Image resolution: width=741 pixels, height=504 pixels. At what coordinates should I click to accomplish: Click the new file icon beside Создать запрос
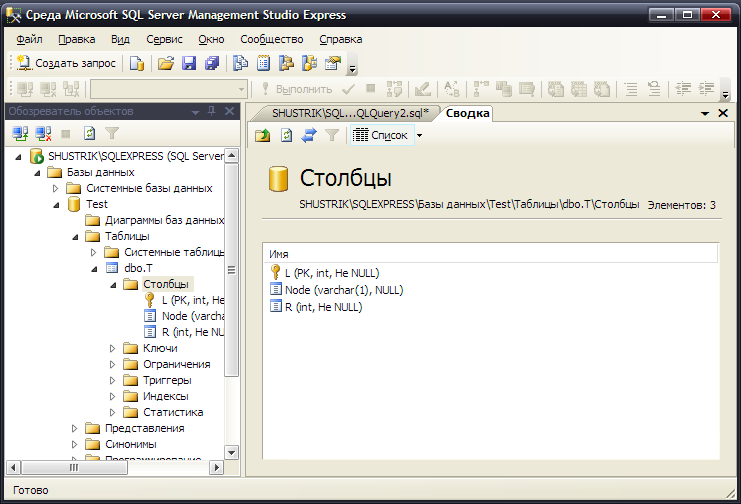coord(137,63)
